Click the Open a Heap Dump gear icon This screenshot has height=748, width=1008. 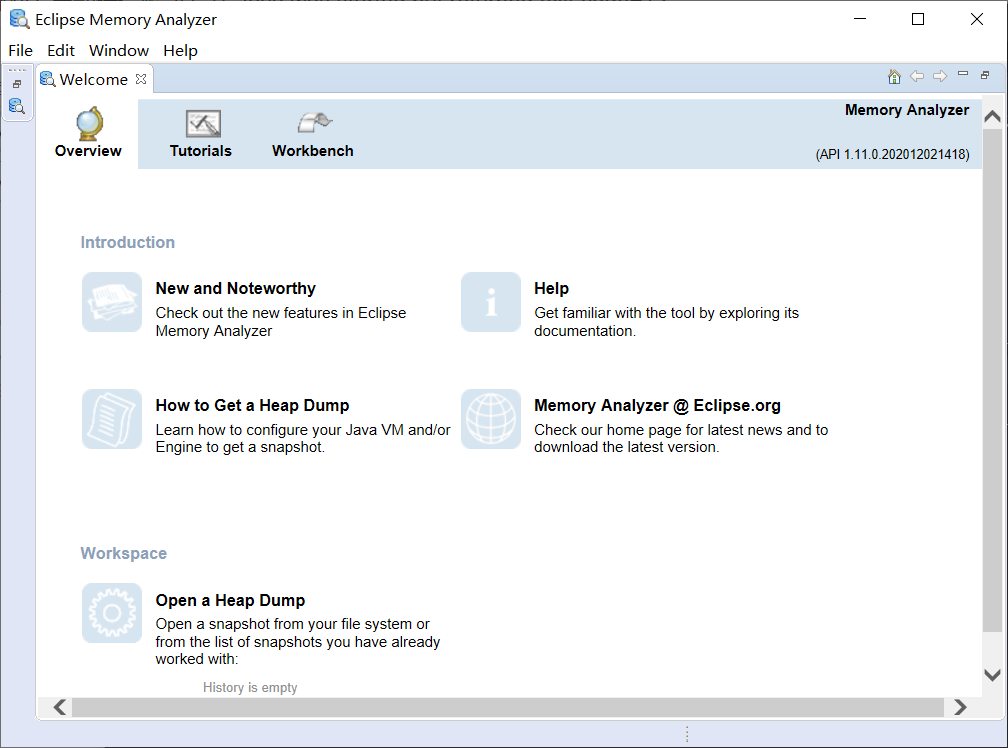click(112, 613)
